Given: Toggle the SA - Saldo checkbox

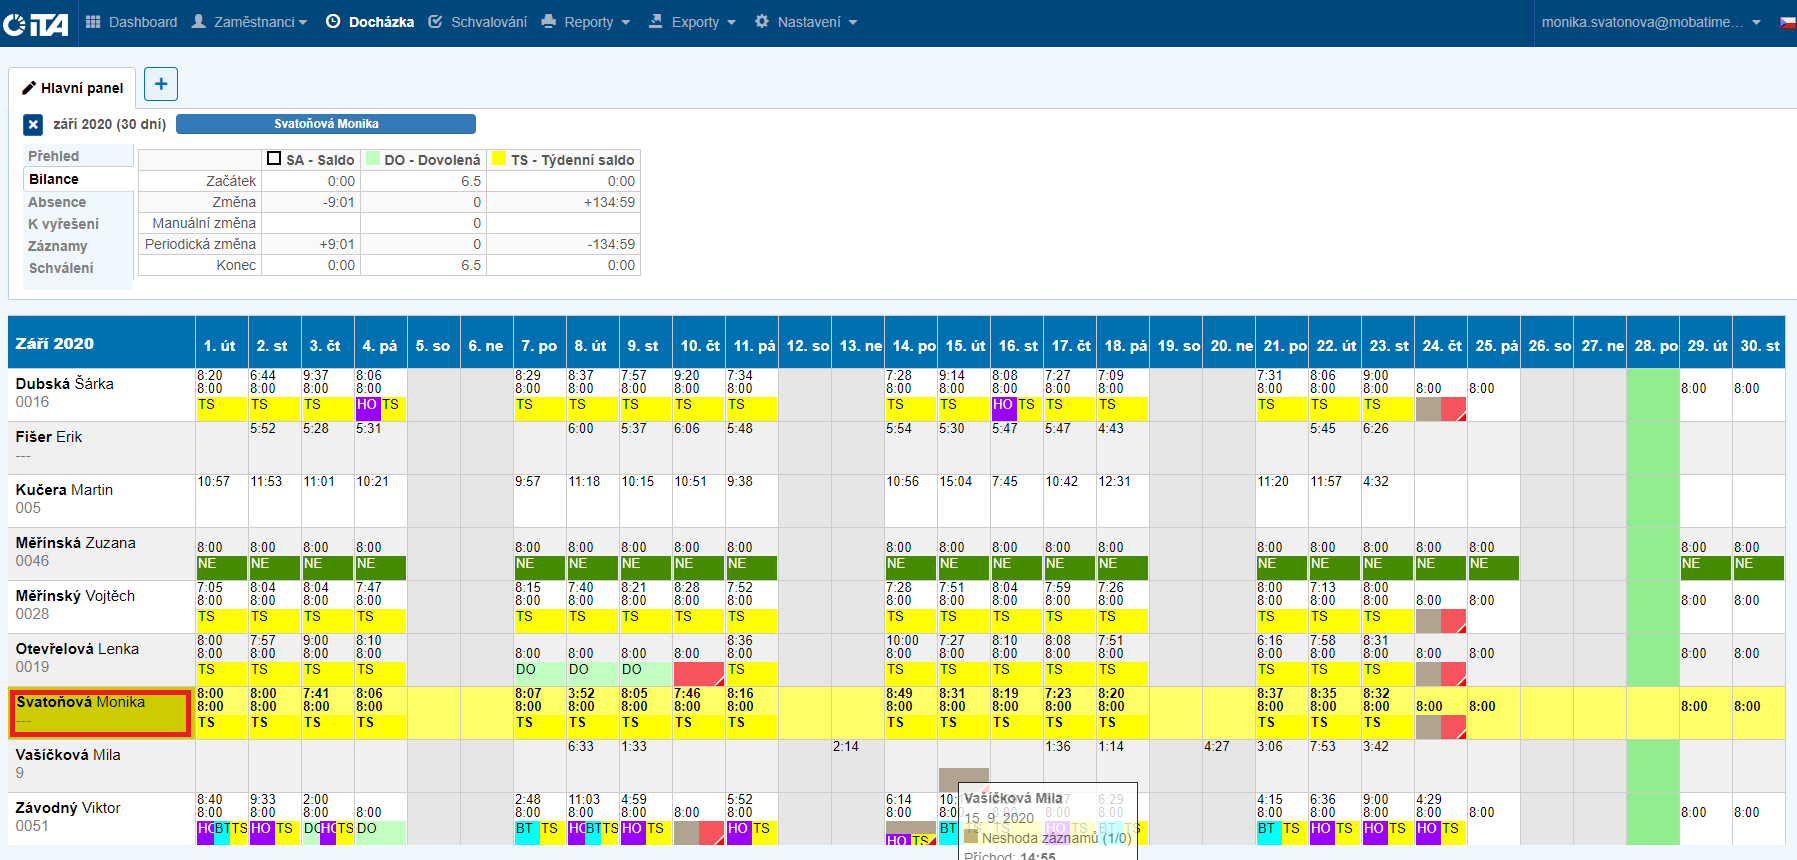Looking at the screenshot, I should pyautogui.click(x=274, y=159).
